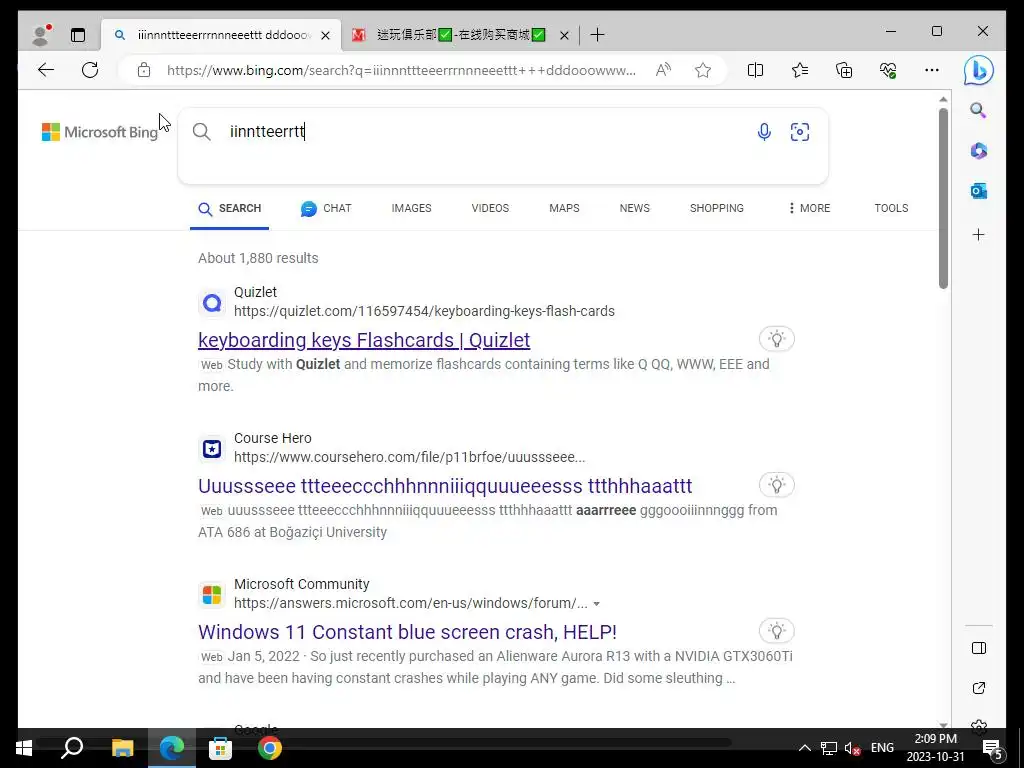Close the Bing search tab
The height and width of the screenshot is (768, 1024).
[x=325, y=35]
